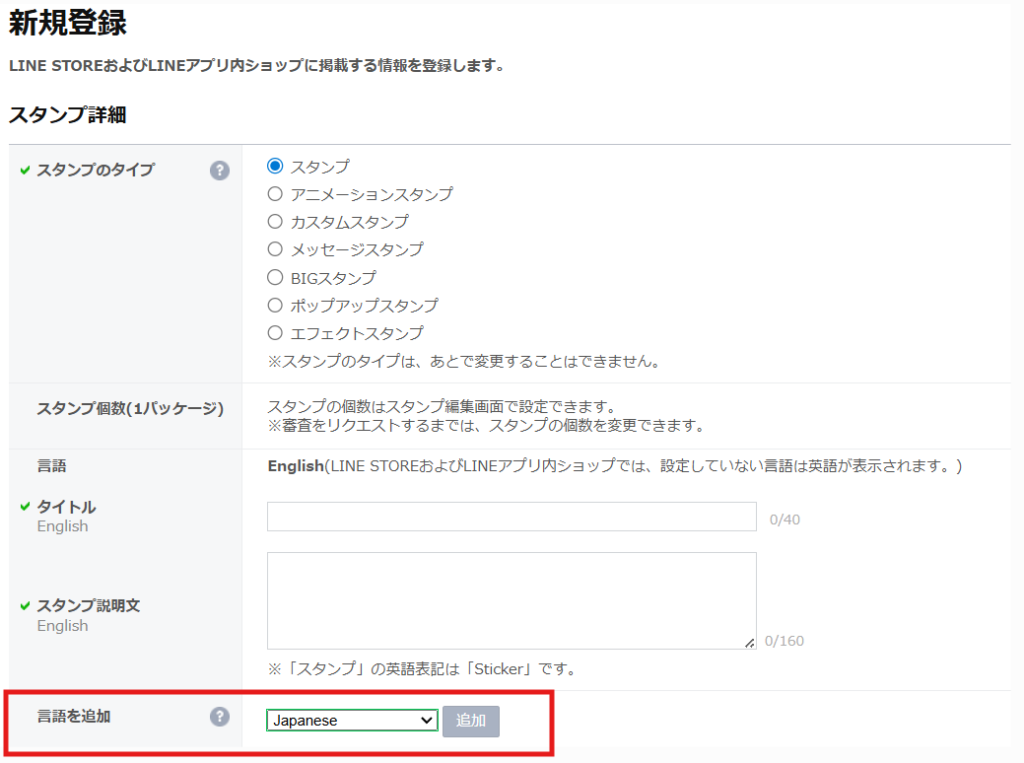Viewport: 1024px width, 763px height.
Task: Click the green checkmark beside スタンプ説明文
Action: coord(25,606)
